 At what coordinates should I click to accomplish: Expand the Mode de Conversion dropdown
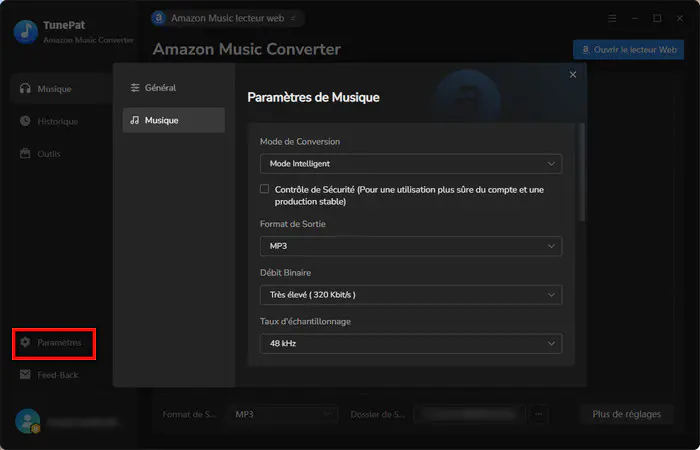pyautogui.click(x=411, y=164)
